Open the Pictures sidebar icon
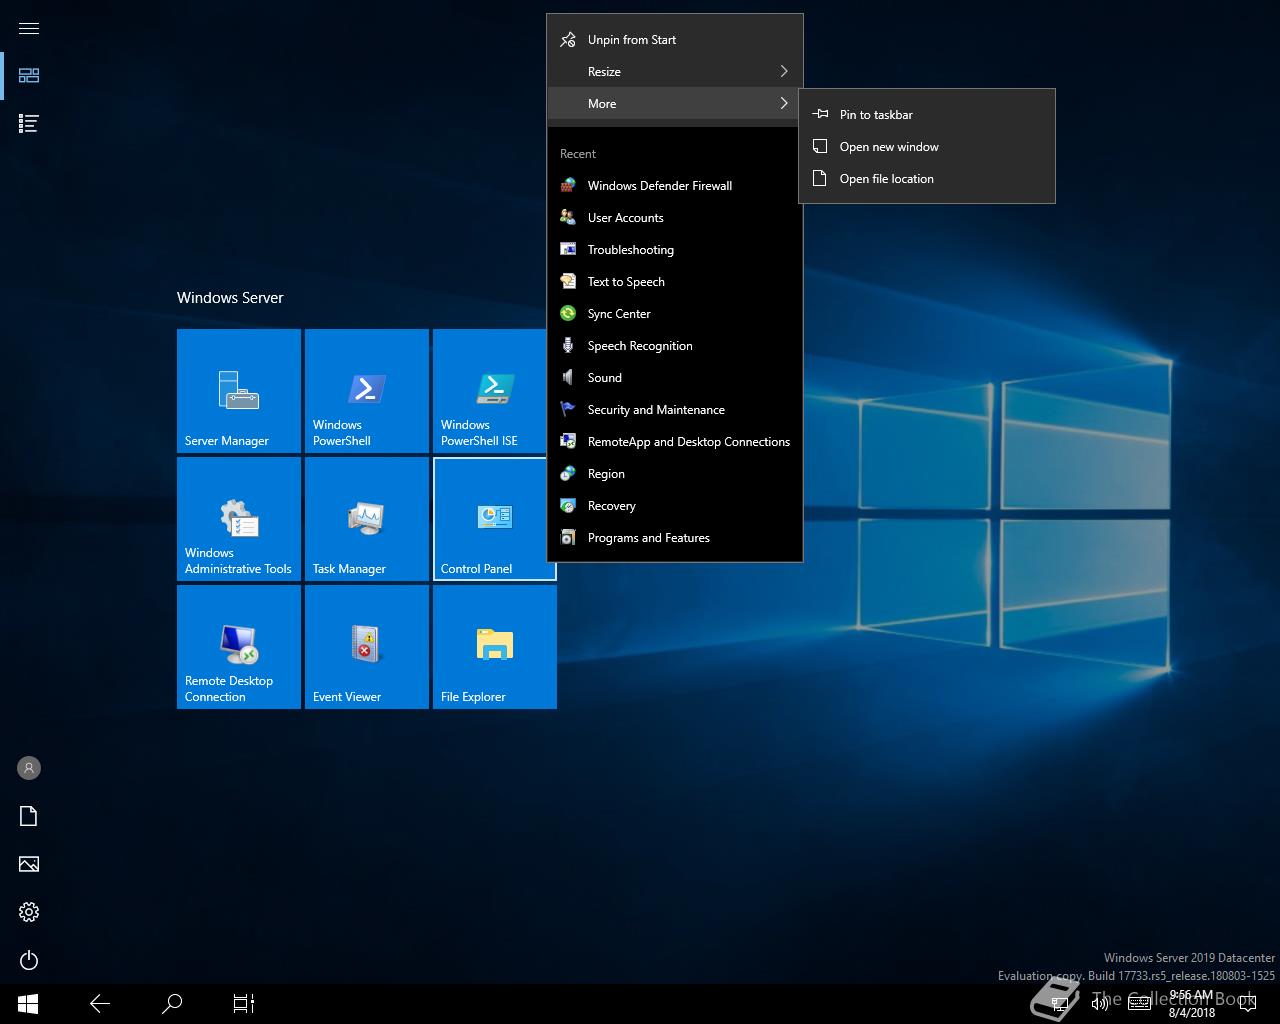Image resolution: width=1280 pixels, height=1024 pixels. pyautogui.click(x=29, y=864)
